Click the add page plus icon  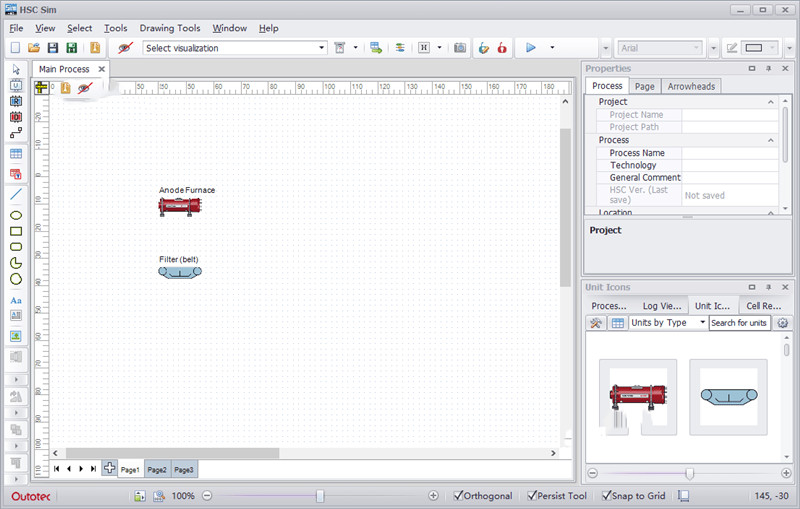coord(109,467)
